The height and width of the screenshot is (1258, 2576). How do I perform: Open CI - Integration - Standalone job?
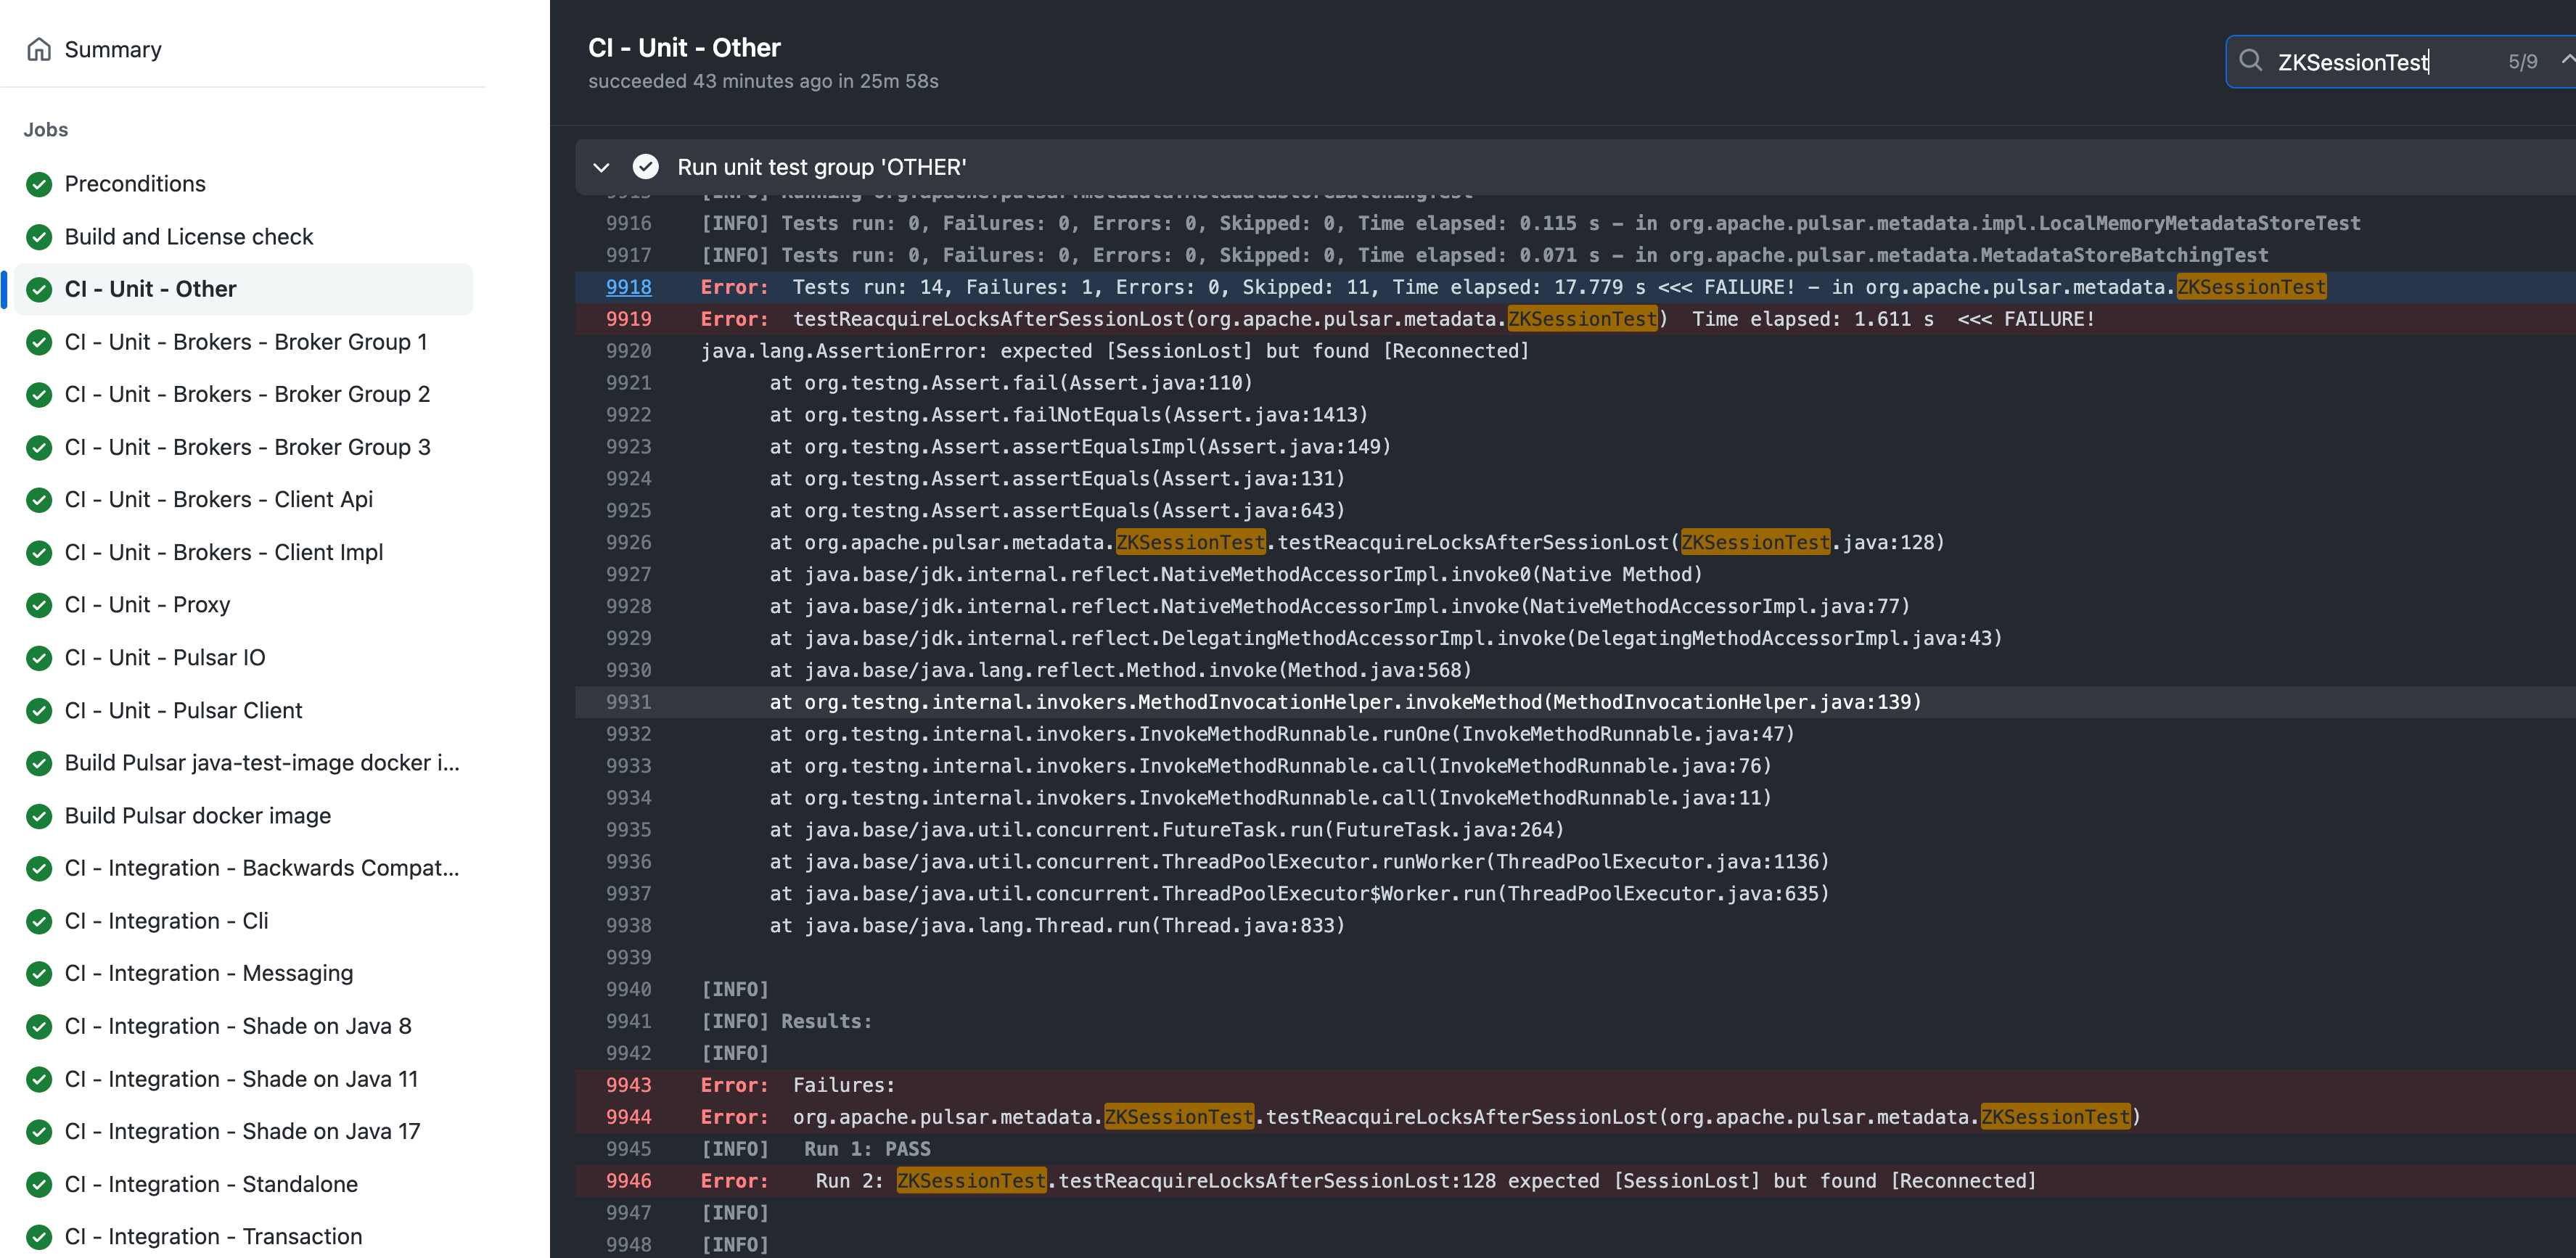[x=210, y=1184]
